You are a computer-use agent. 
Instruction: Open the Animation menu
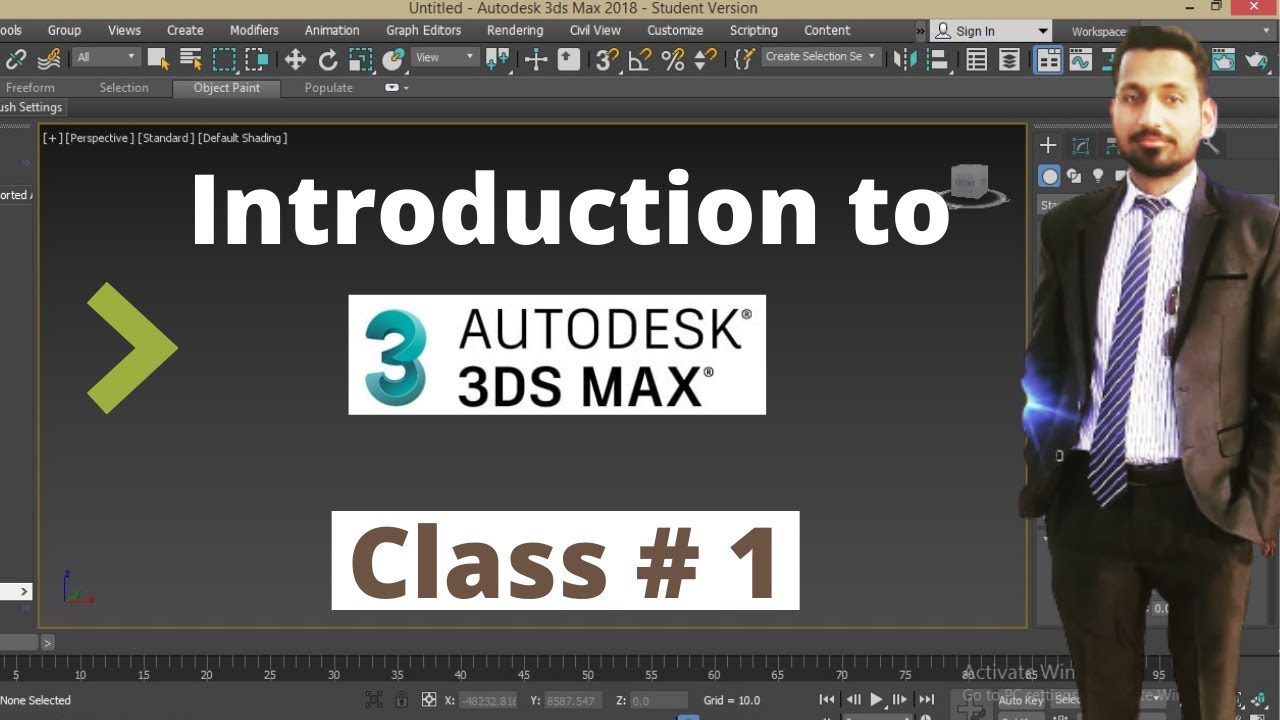tap(332, 30)
